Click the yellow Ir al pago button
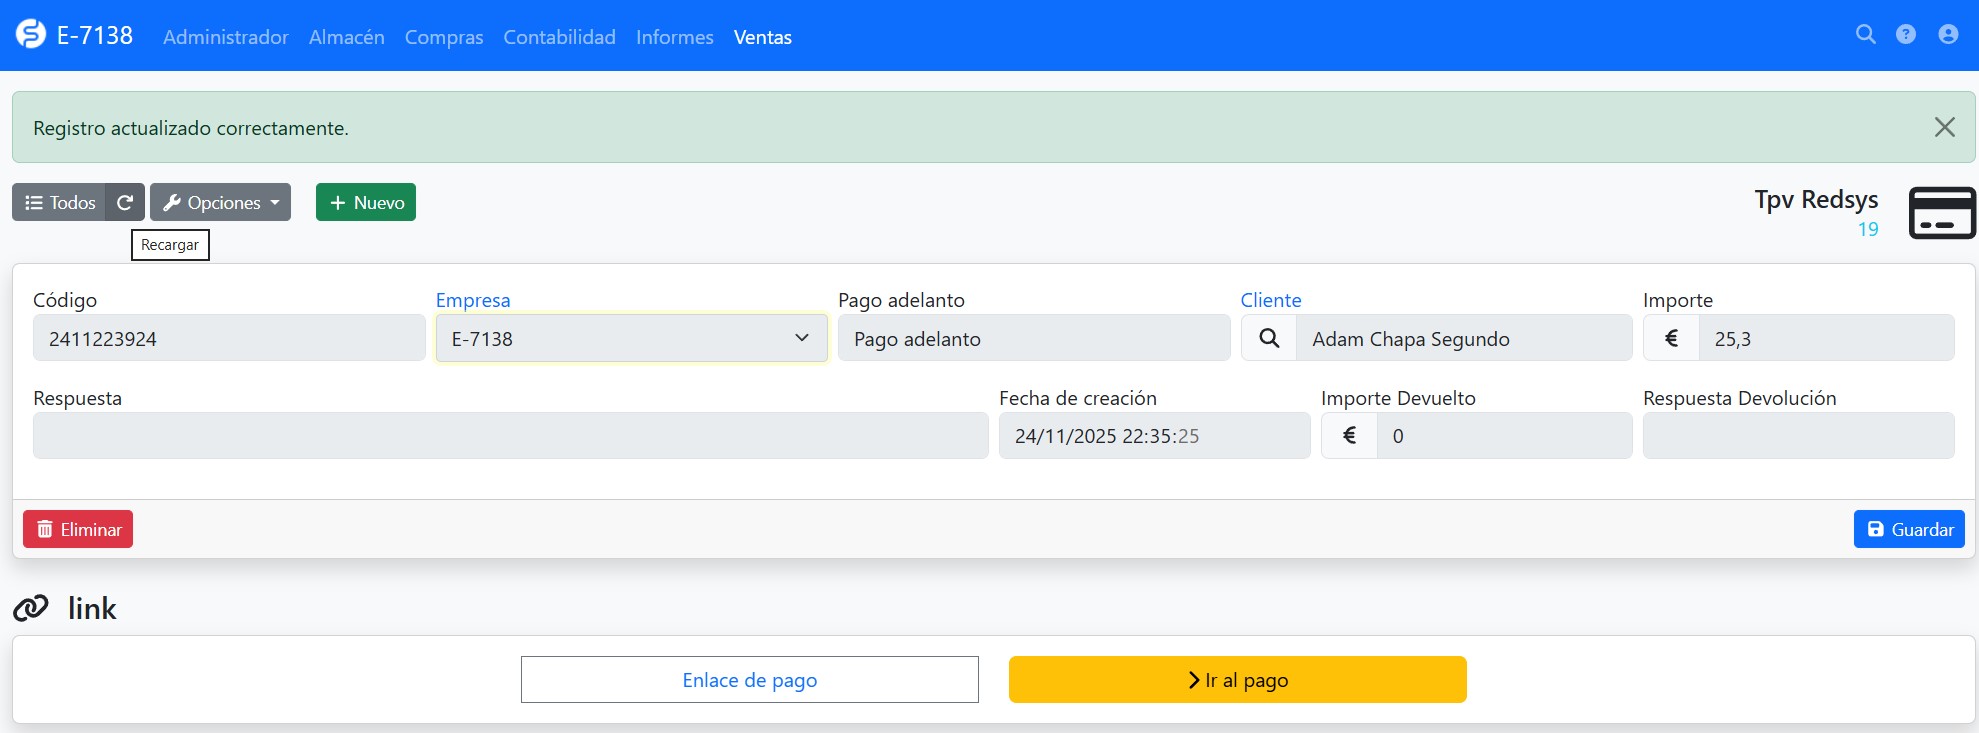Screen dimensions: 1979x733 coord(1237,680)
